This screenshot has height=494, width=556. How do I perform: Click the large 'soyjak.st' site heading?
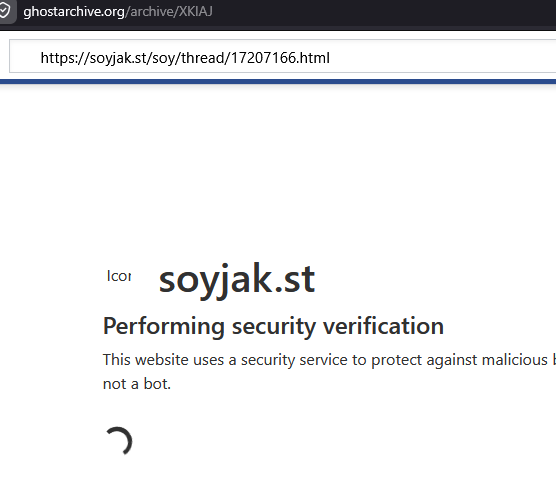[237, 280]
